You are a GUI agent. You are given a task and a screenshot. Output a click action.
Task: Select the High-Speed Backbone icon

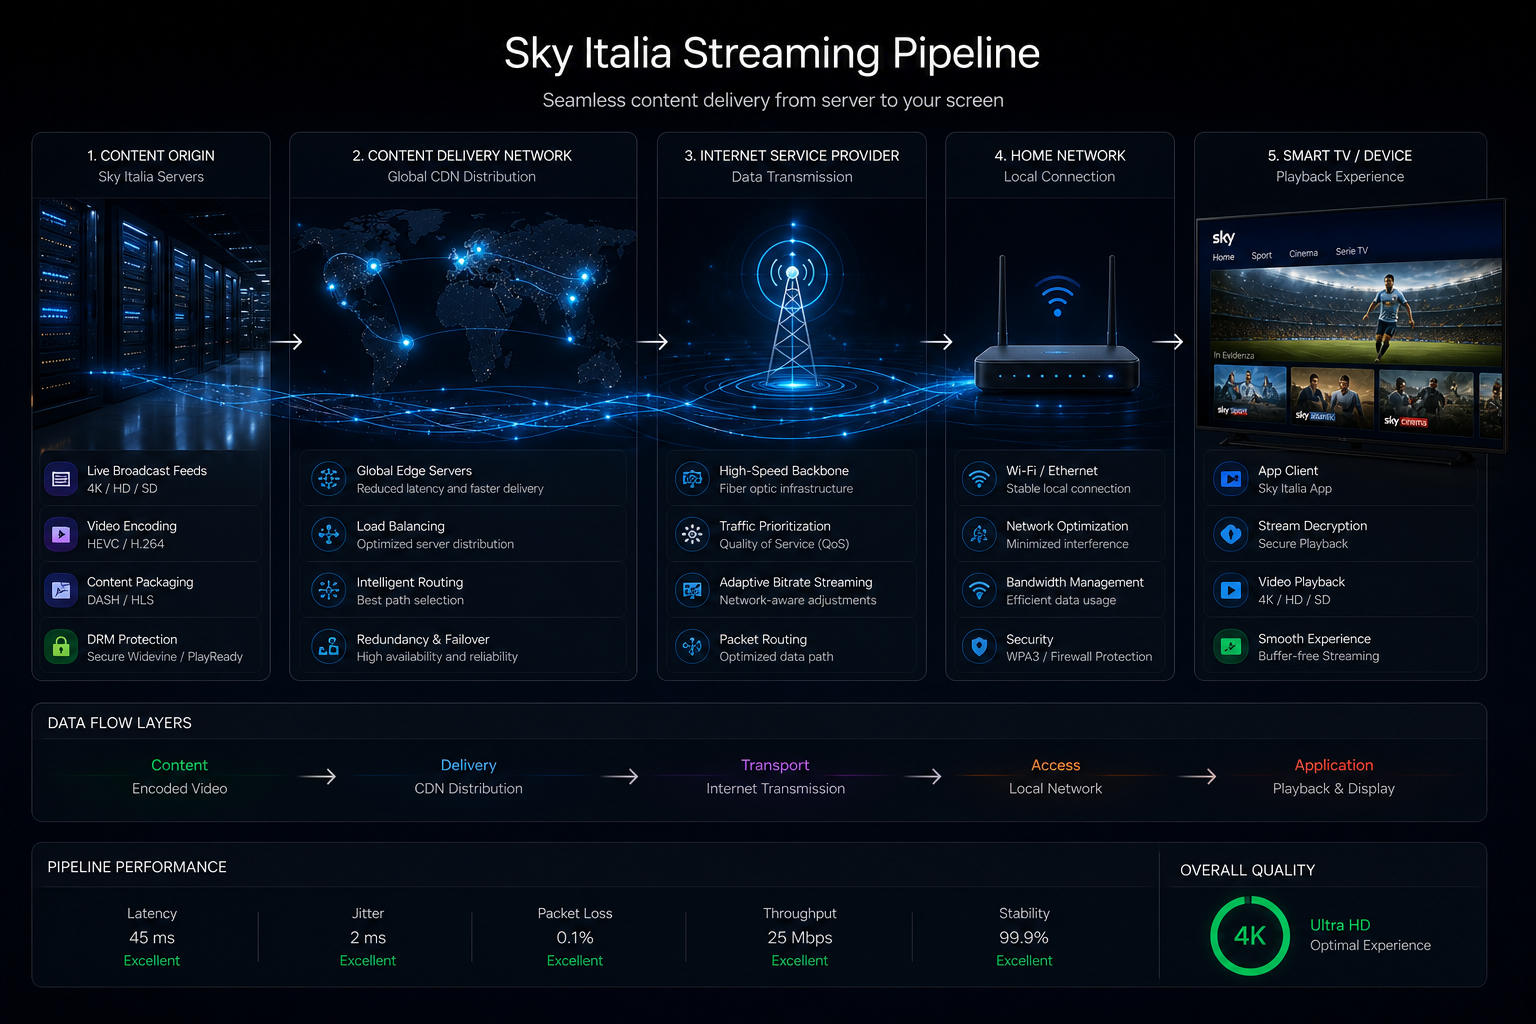[692, 479]
